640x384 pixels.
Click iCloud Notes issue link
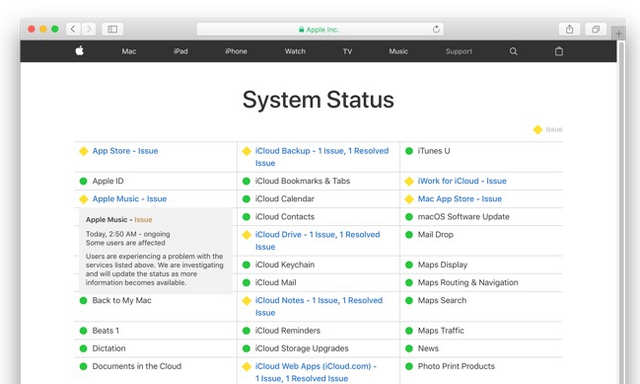319,306
